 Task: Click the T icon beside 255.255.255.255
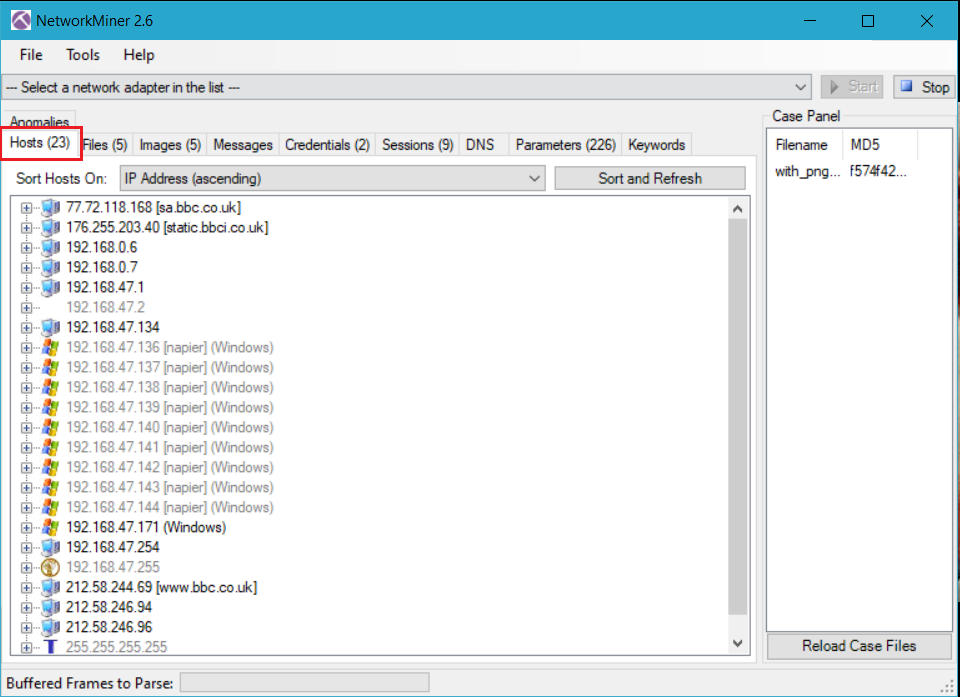(x=51, y=647)
